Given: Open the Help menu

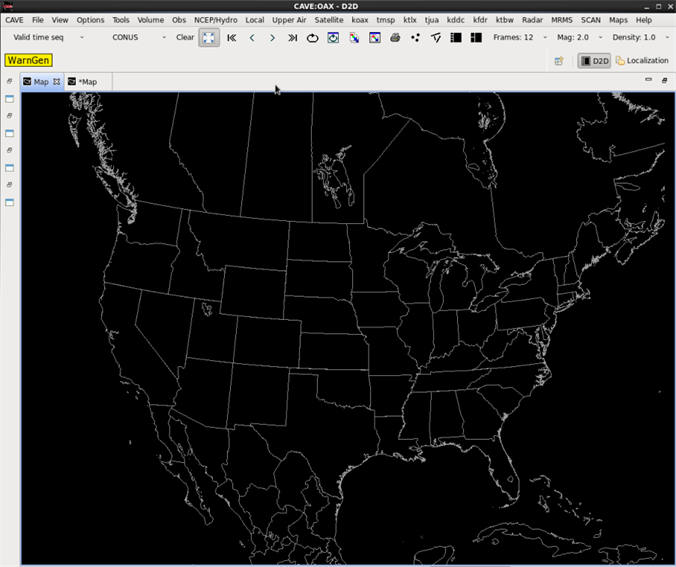Looking at the screenshot, I should (644, 20).
